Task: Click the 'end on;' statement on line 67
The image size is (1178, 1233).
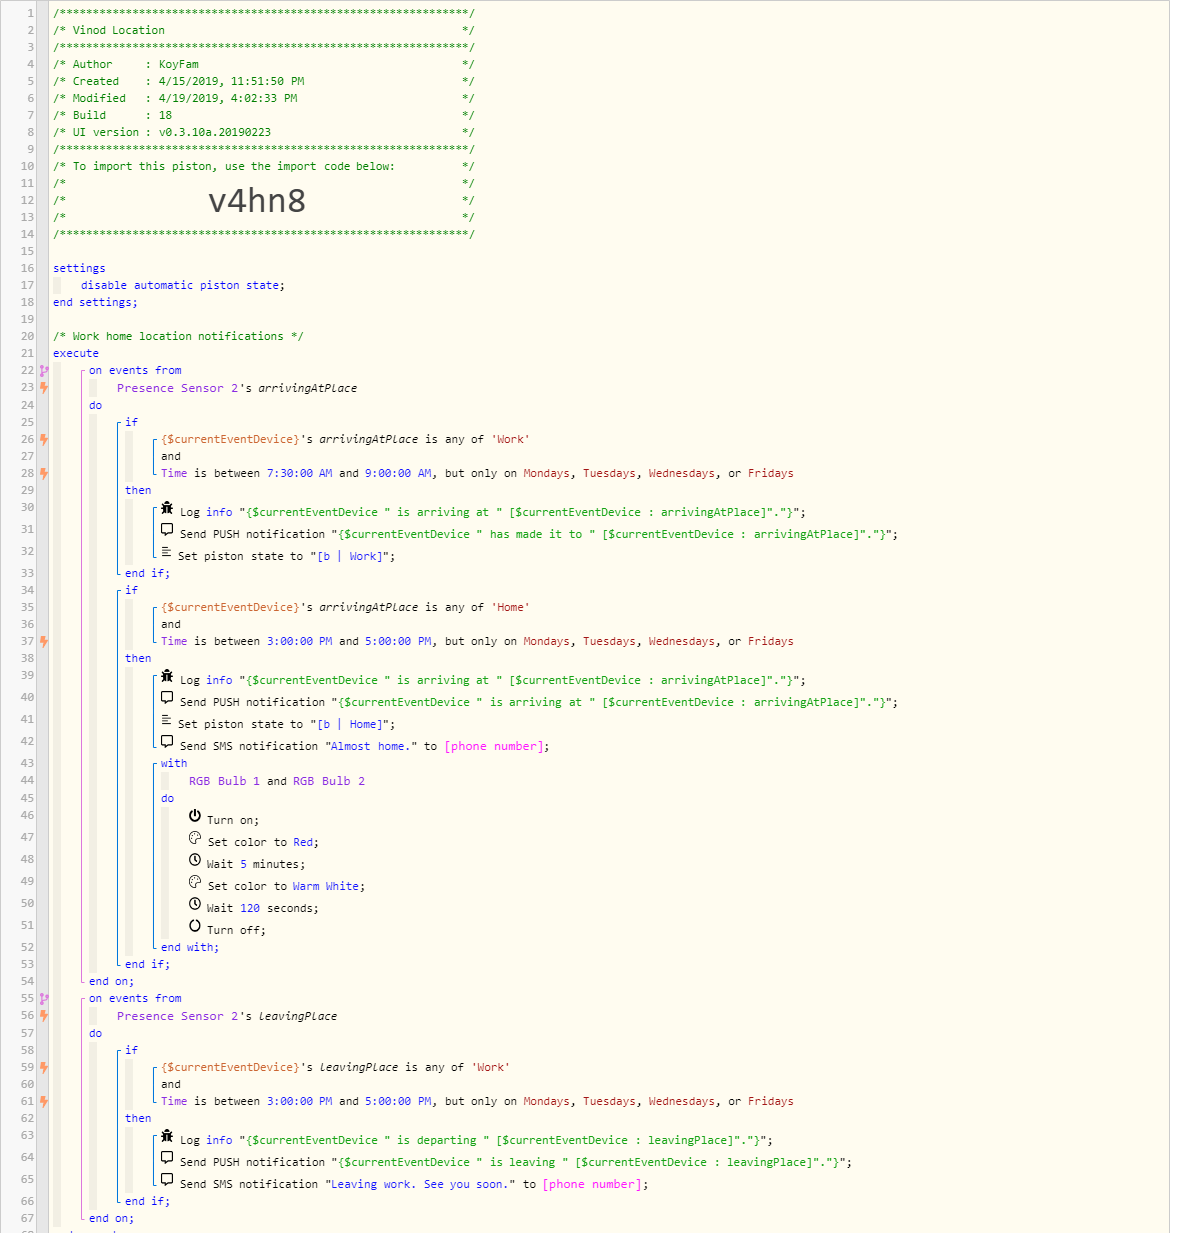Action: 111,1218
